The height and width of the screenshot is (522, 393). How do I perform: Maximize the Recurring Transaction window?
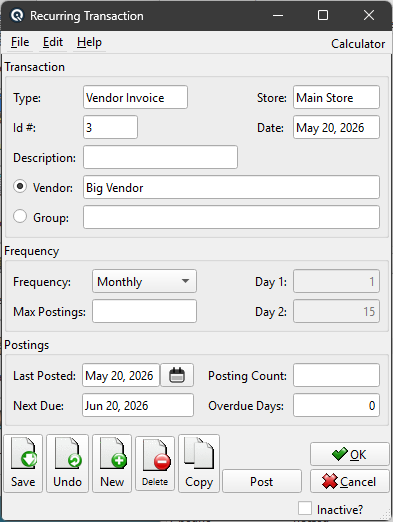(x=323, y=15)
